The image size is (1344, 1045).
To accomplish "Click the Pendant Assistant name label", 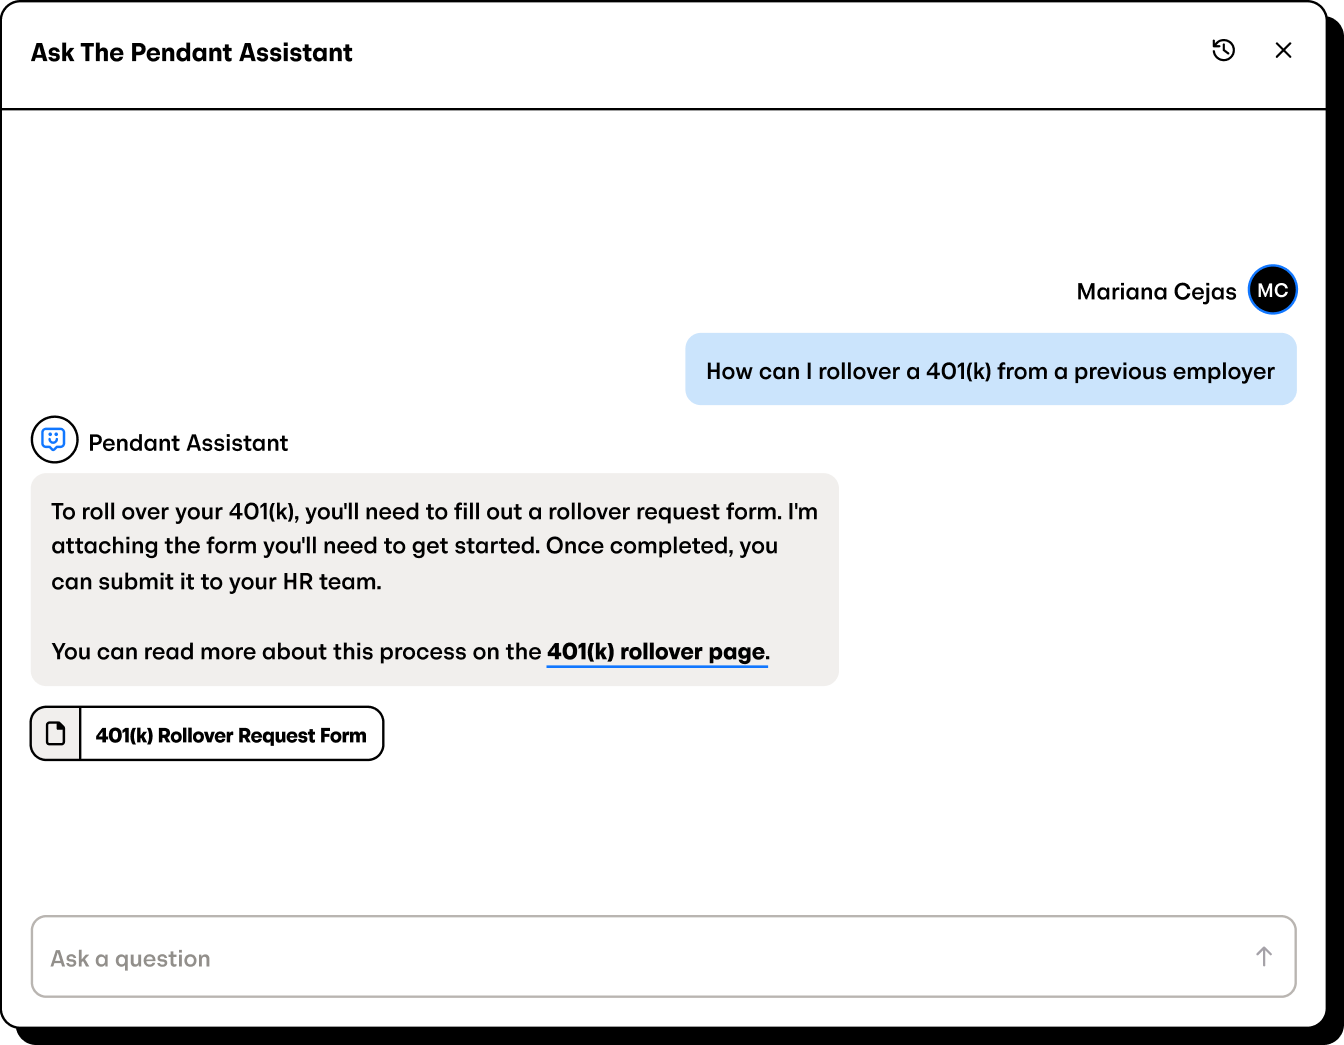I will [x=188, y=443].
